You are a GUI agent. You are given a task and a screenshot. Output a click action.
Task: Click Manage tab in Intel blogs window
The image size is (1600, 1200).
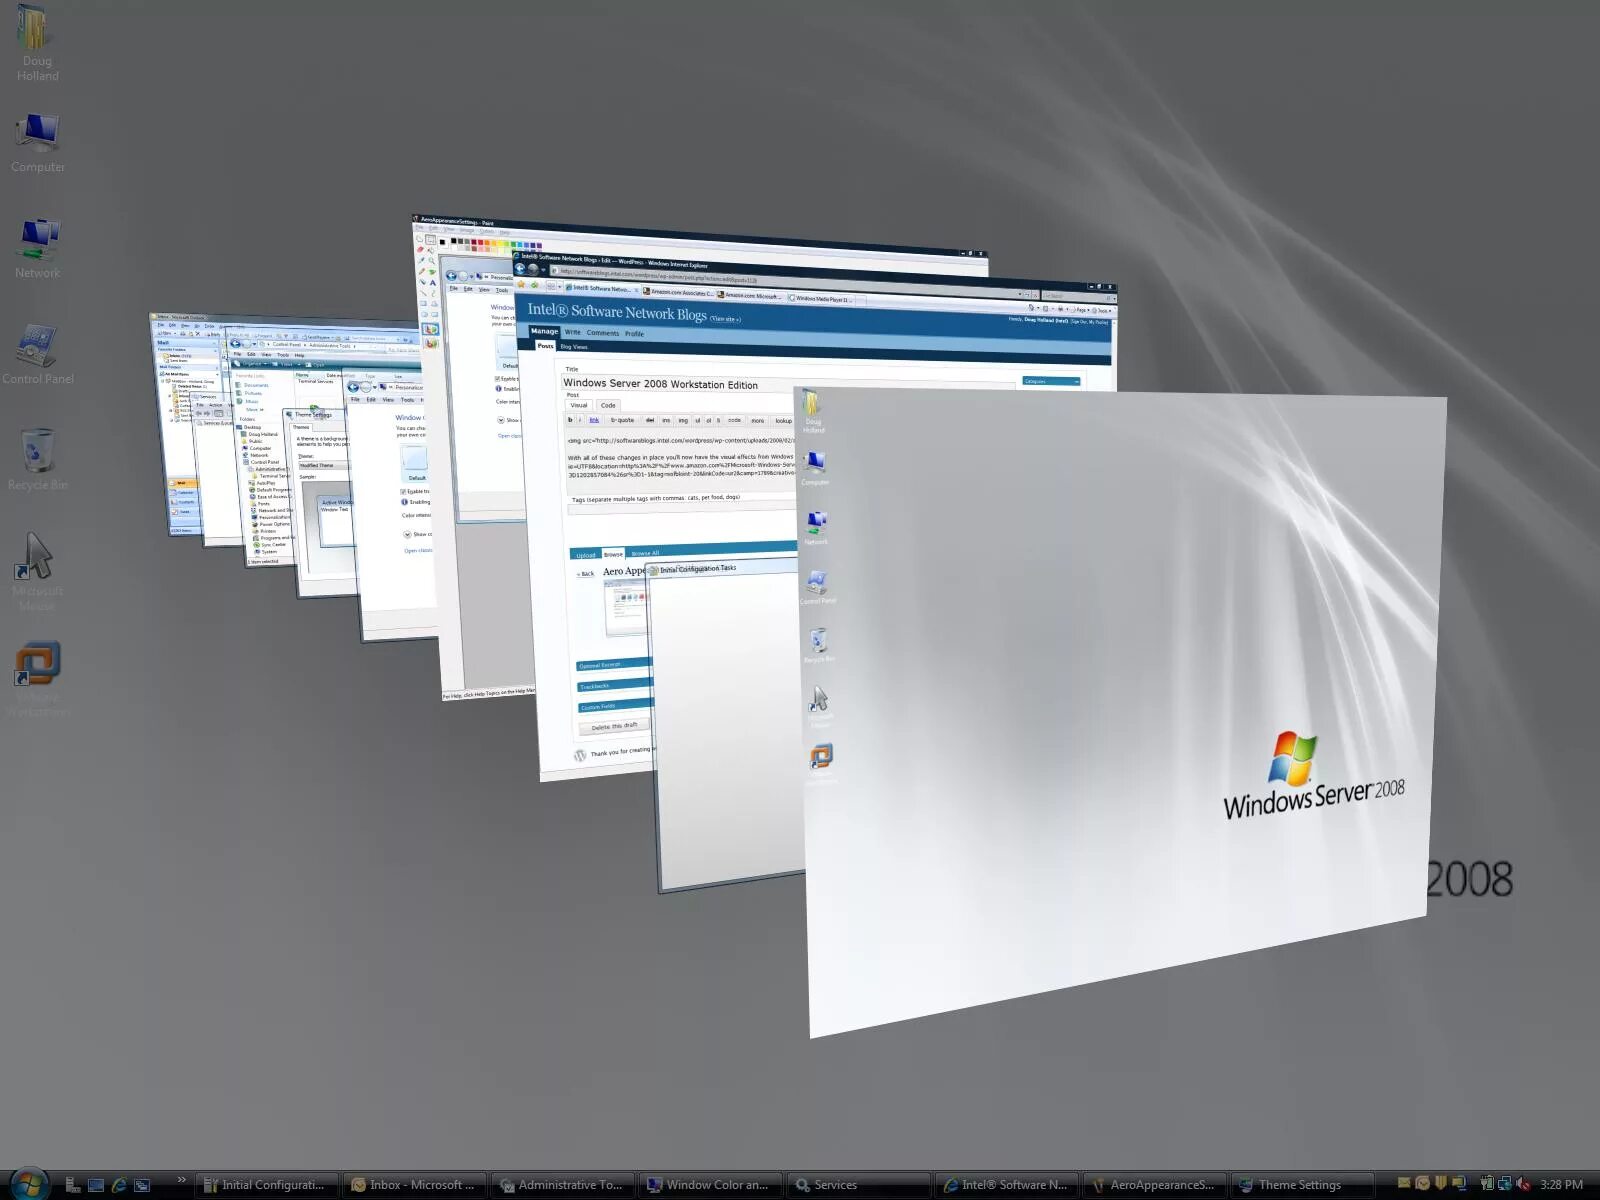pyautogui.click(x=544, y=331)
